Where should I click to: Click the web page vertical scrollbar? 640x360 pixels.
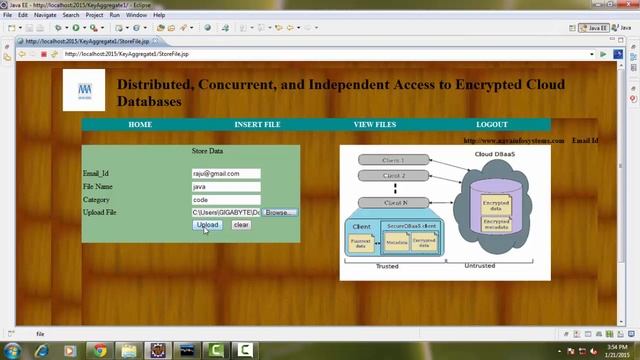[x=621, y=193]
